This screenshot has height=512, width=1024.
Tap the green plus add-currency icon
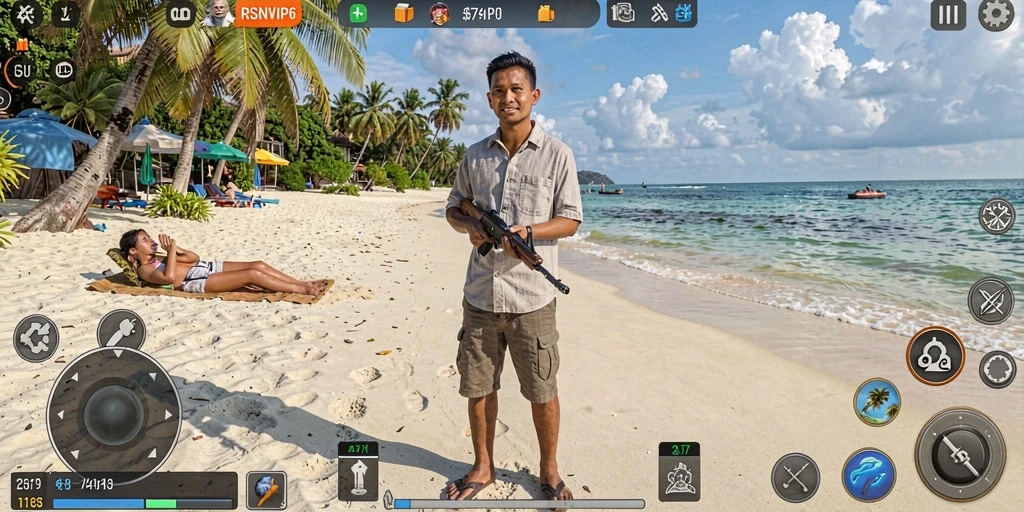[358, 13]
